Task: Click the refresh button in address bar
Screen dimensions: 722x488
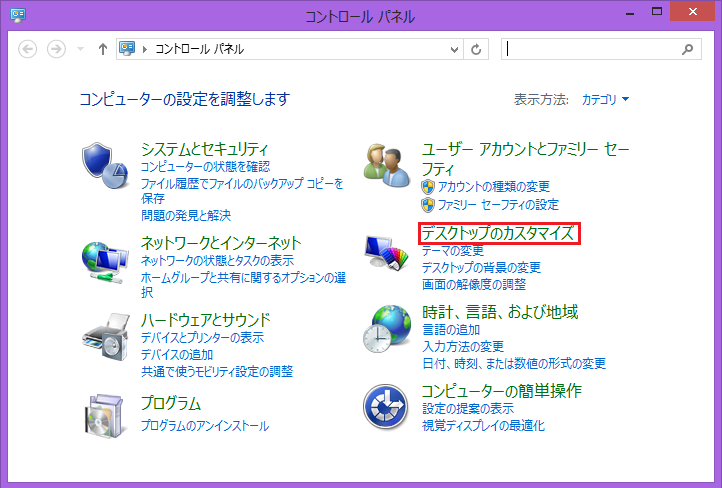Action: [477, 49]
